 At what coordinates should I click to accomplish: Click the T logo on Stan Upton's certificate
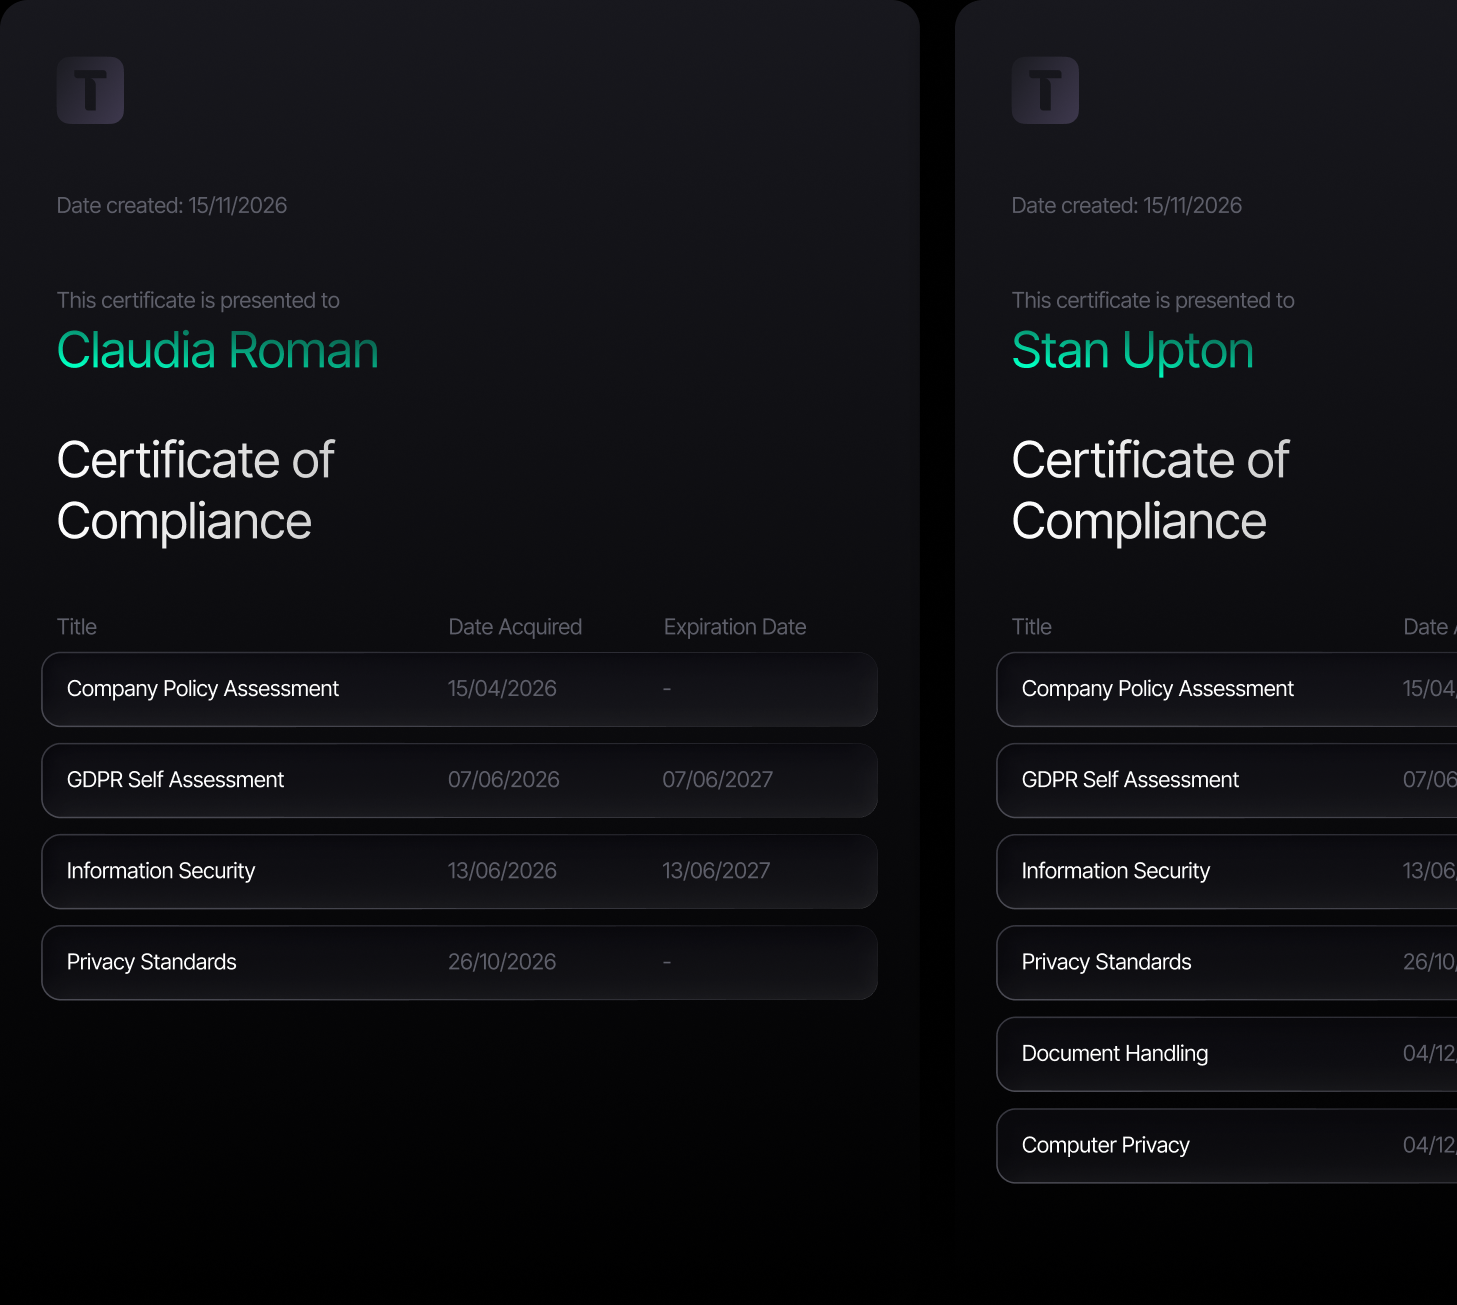pos(1045,90)
